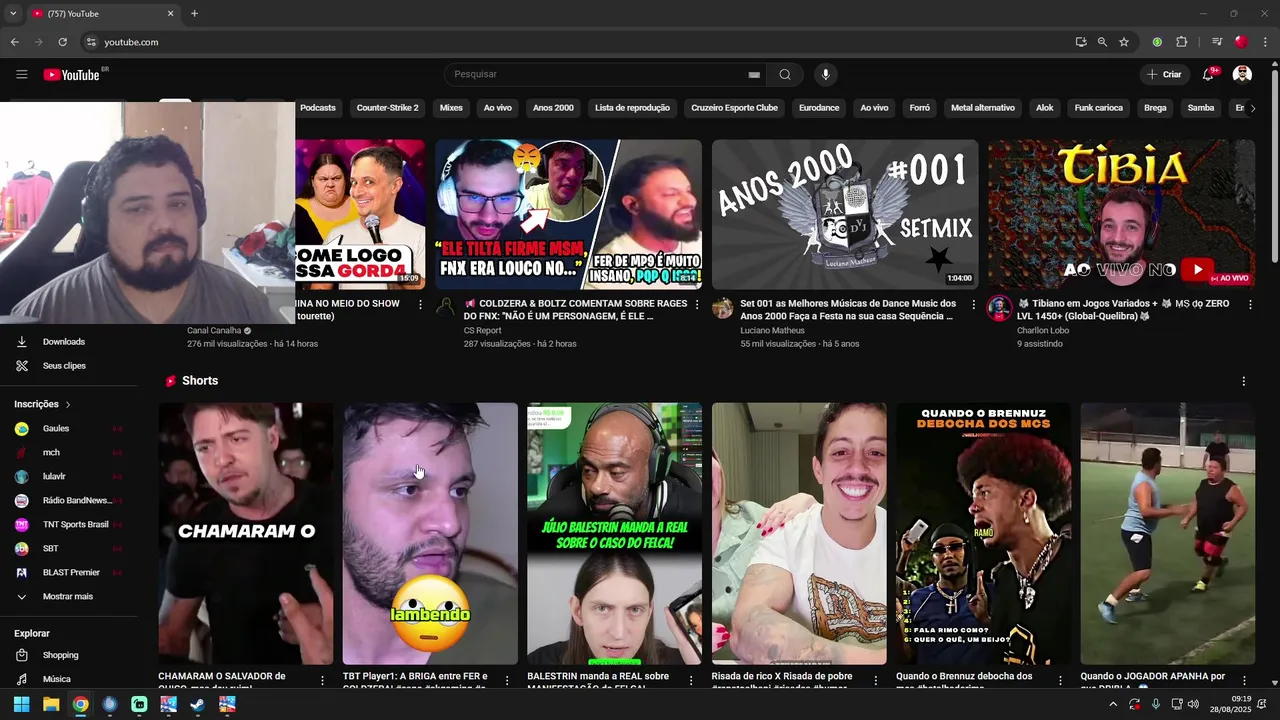Open the on-screen keyboard in search box
The image size is (1280, 720).
click(754, 75)
